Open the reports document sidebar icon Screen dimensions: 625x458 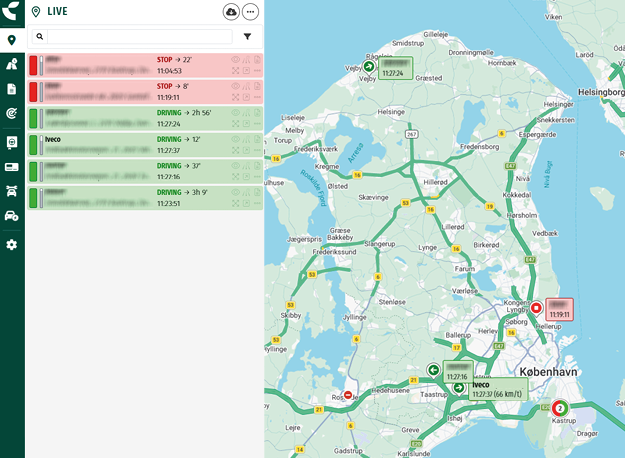12,89
